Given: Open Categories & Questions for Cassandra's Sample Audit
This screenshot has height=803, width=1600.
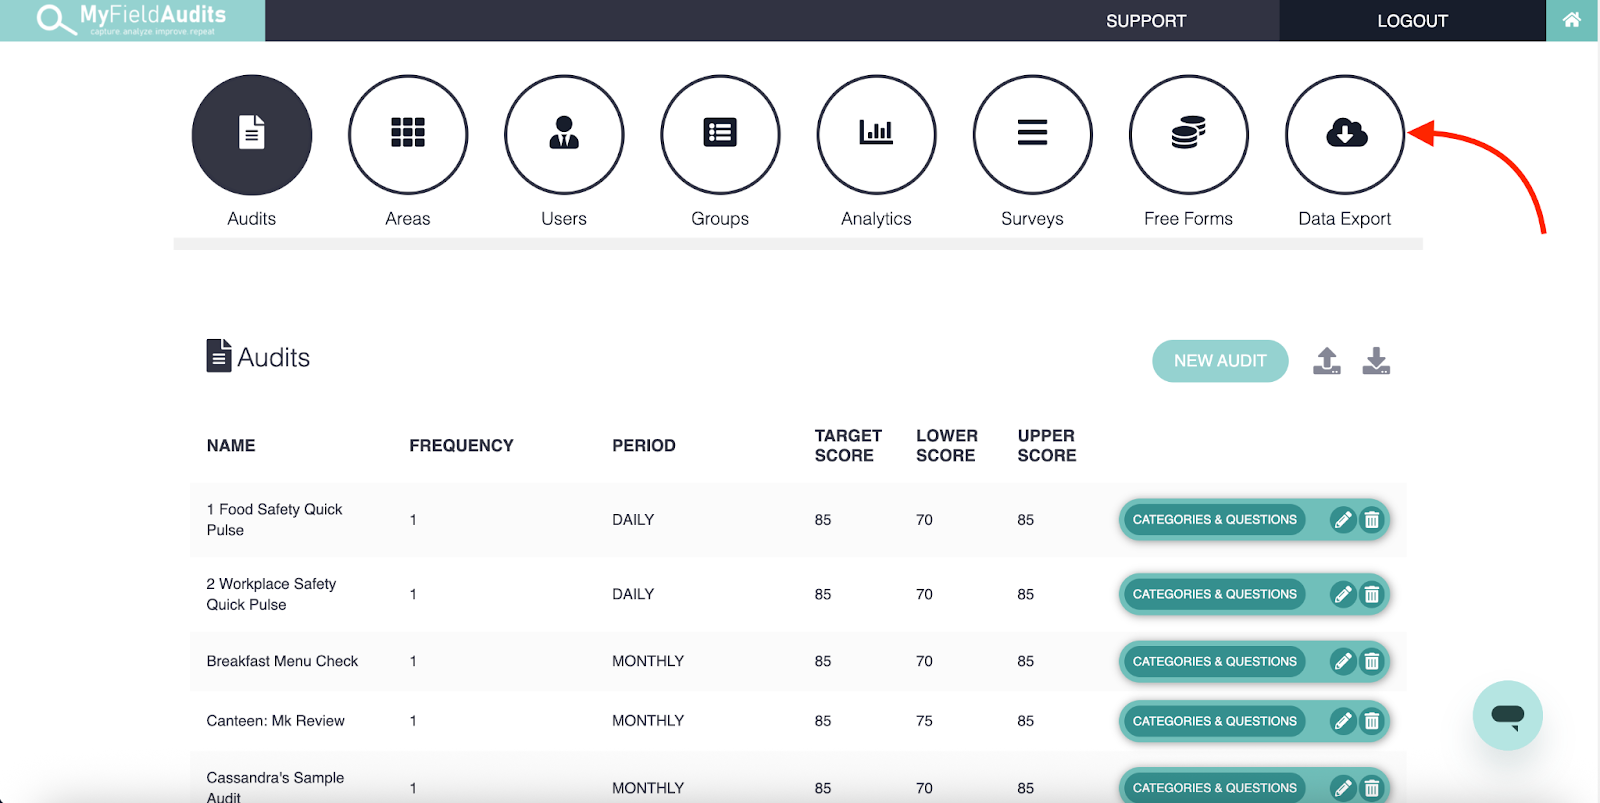Looking at the screenshot, I should [x=1214, y=788].
